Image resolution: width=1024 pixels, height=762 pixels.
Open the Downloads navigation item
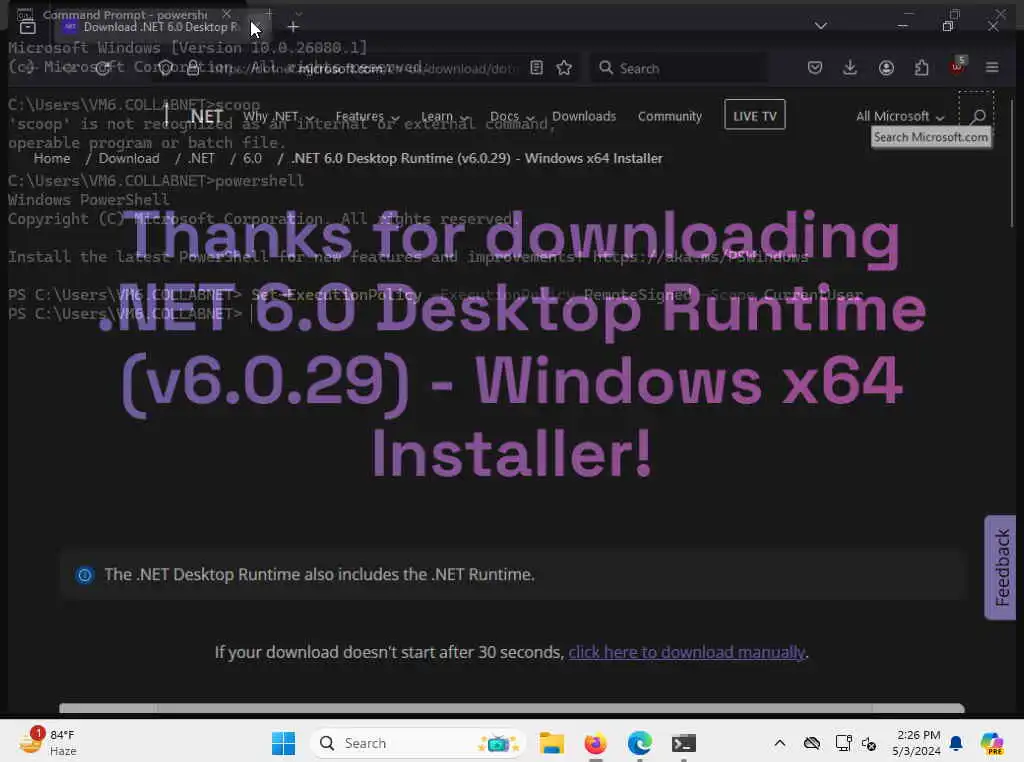pos(584,116)
